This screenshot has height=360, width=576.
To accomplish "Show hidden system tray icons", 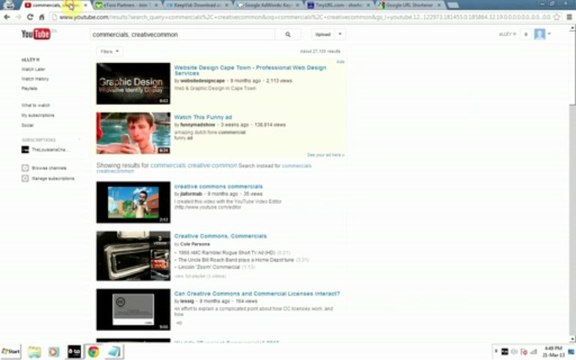I will click(496, 352).
